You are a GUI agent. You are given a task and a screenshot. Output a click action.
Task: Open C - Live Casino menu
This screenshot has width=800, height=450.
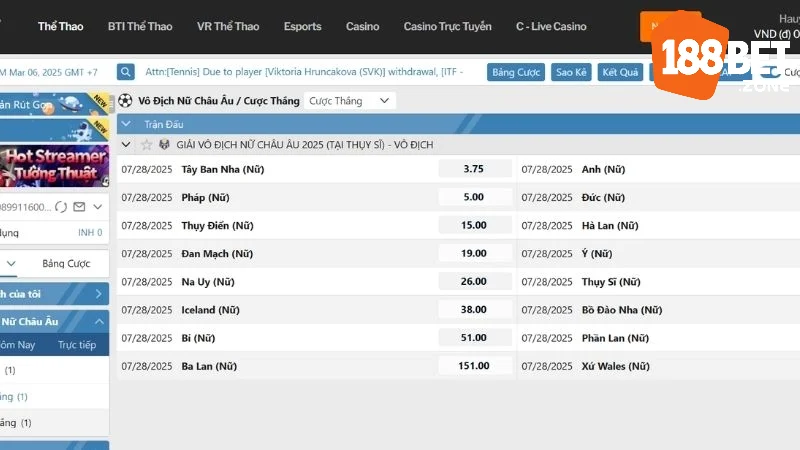[551, 27]
